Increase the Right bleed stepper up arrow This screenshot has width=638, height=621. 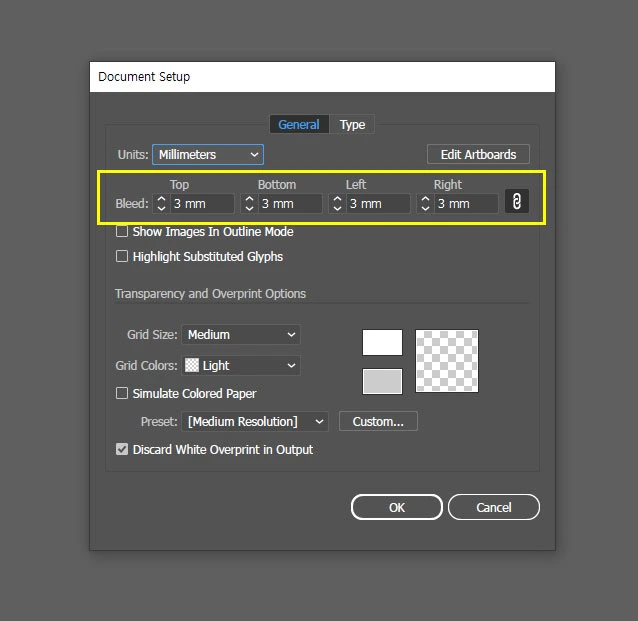[425, 199]
